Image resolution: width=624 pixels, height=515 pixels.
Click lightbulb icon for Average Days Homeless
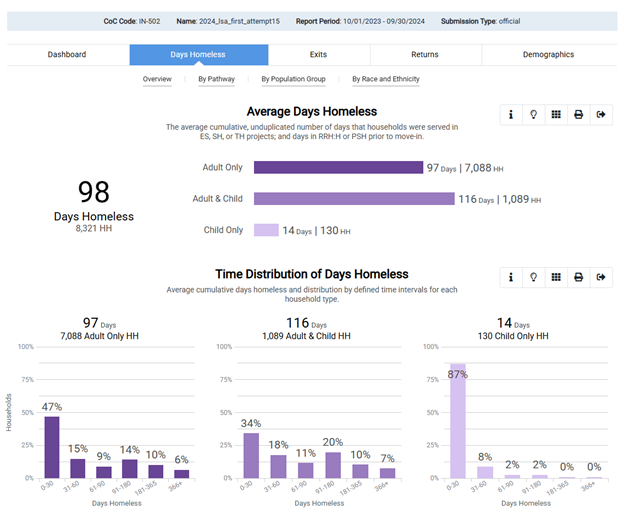click(x=534, y=114)
